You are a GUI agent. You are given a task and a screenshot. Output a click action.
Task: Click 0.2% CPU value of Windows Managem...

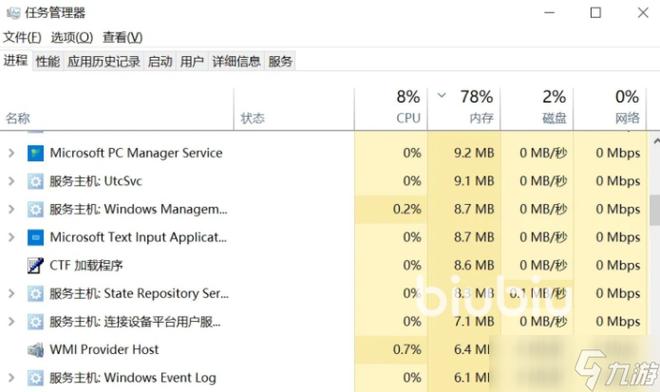pyautogui.click(x=407, y=209)
